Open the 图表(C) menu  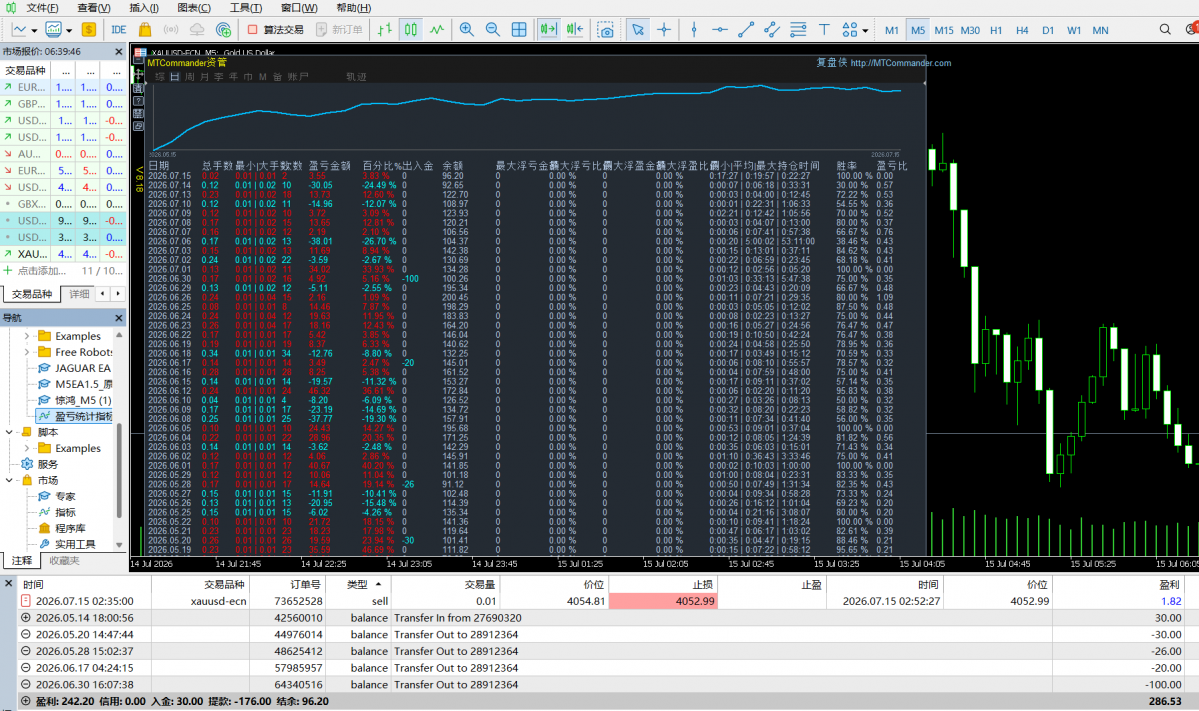tap(193, 8)
